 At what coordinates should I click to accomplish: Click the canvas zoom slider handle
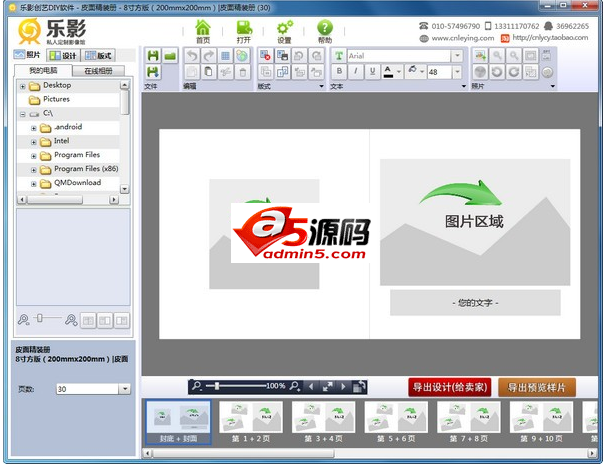[x=217, y=386]
